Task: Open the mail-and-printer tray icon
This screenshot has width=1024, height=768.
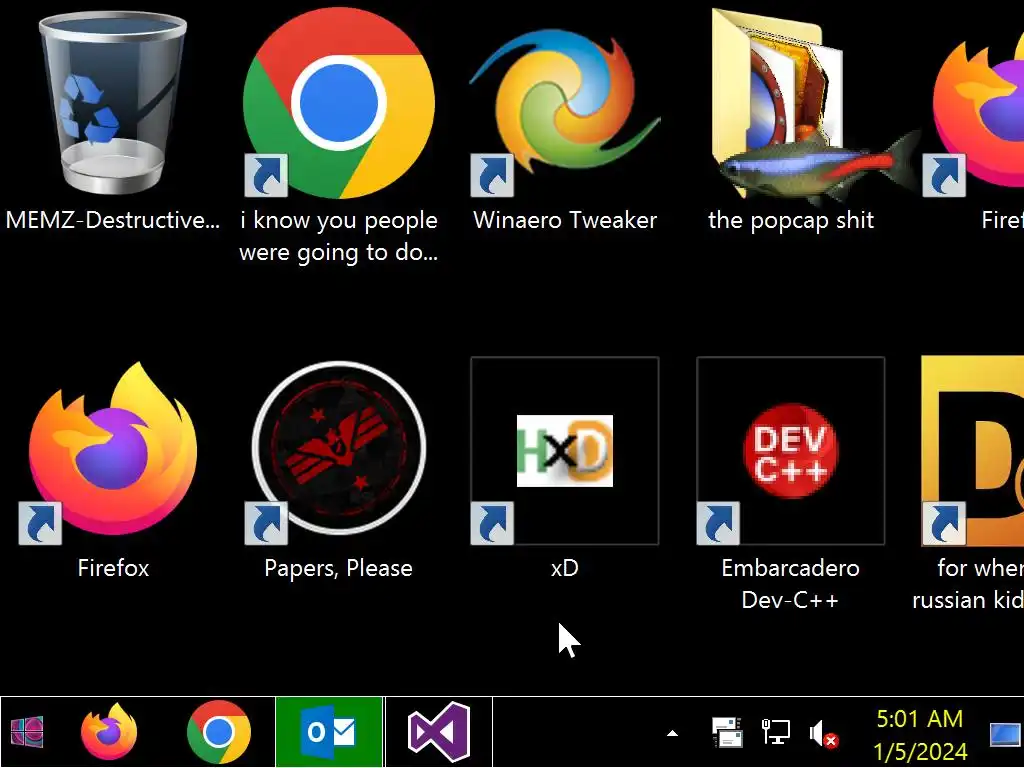Action: (x=727, y=732)
